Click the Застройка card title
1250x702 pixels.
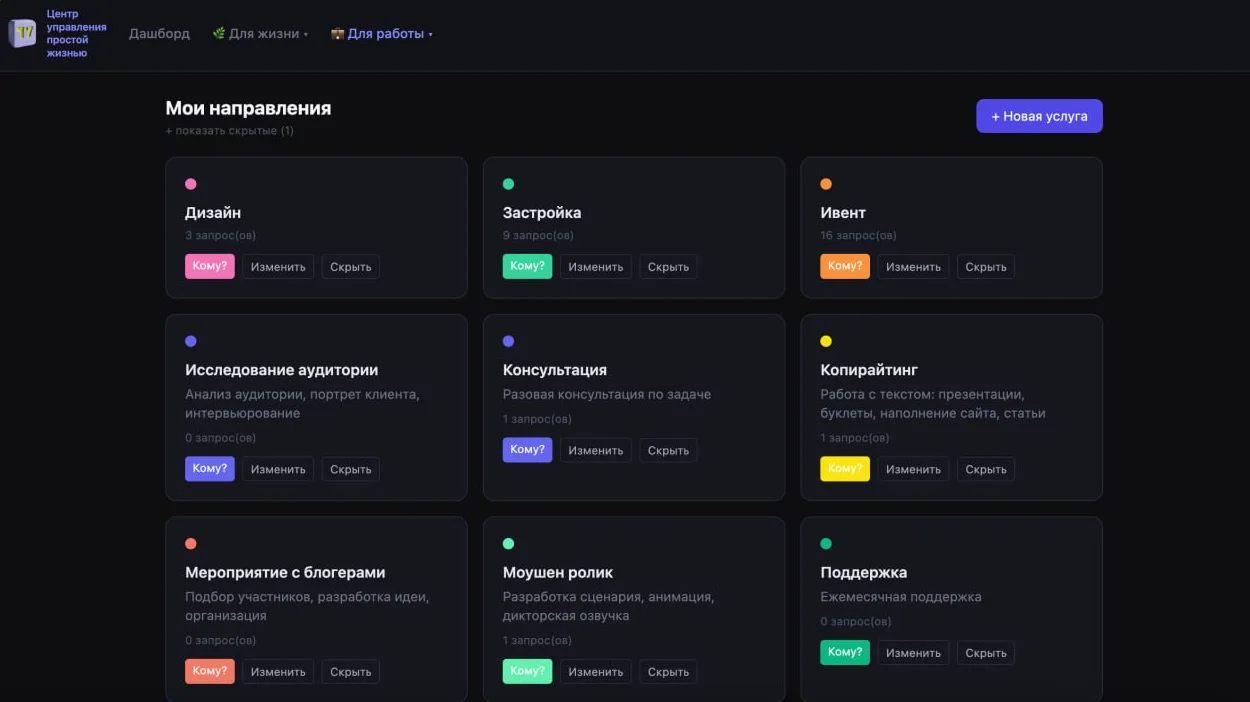(542, 213)
